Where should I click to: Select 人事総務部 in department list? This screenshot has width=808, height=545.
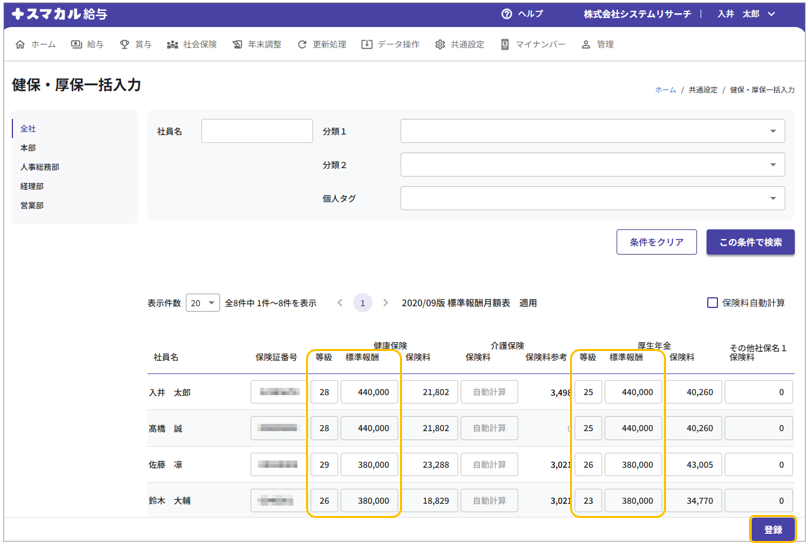40,167
